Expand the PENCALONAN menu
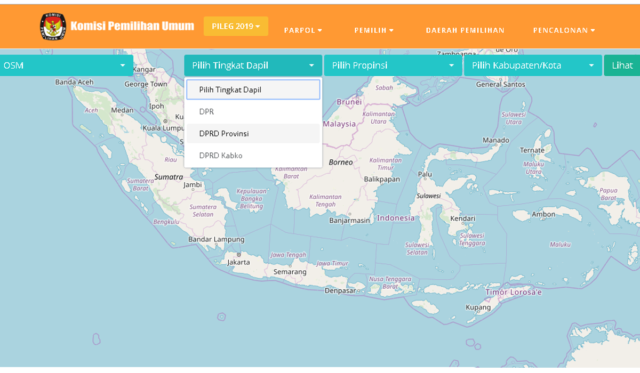 pos(564,30)
